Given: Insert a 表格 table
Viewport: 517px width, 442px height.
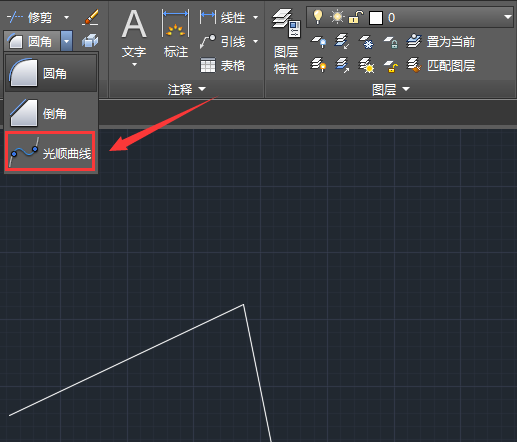Looking at the screenshot, I should click(223, 65).
